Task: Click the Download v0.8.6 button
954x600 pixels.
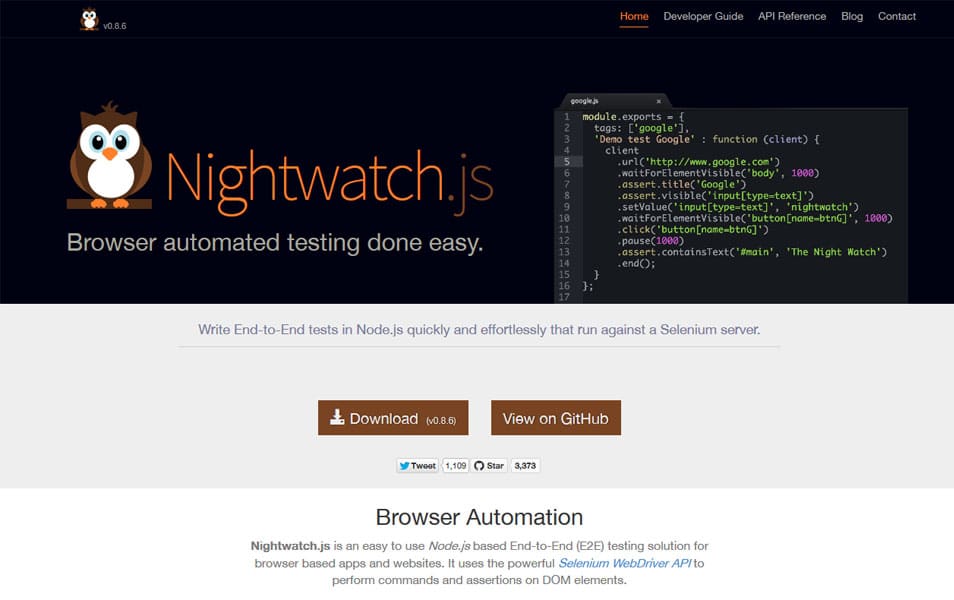Action: 392,417
